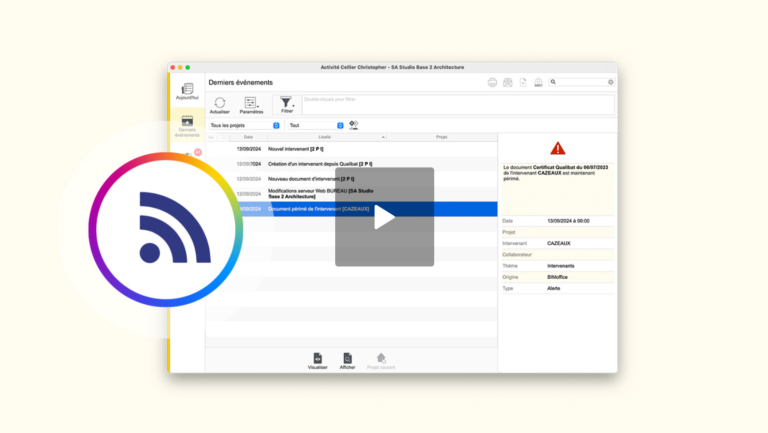This screenshot has width=768, height=433.
Task: Clear the search field with its X button
Action: [611, 82]
